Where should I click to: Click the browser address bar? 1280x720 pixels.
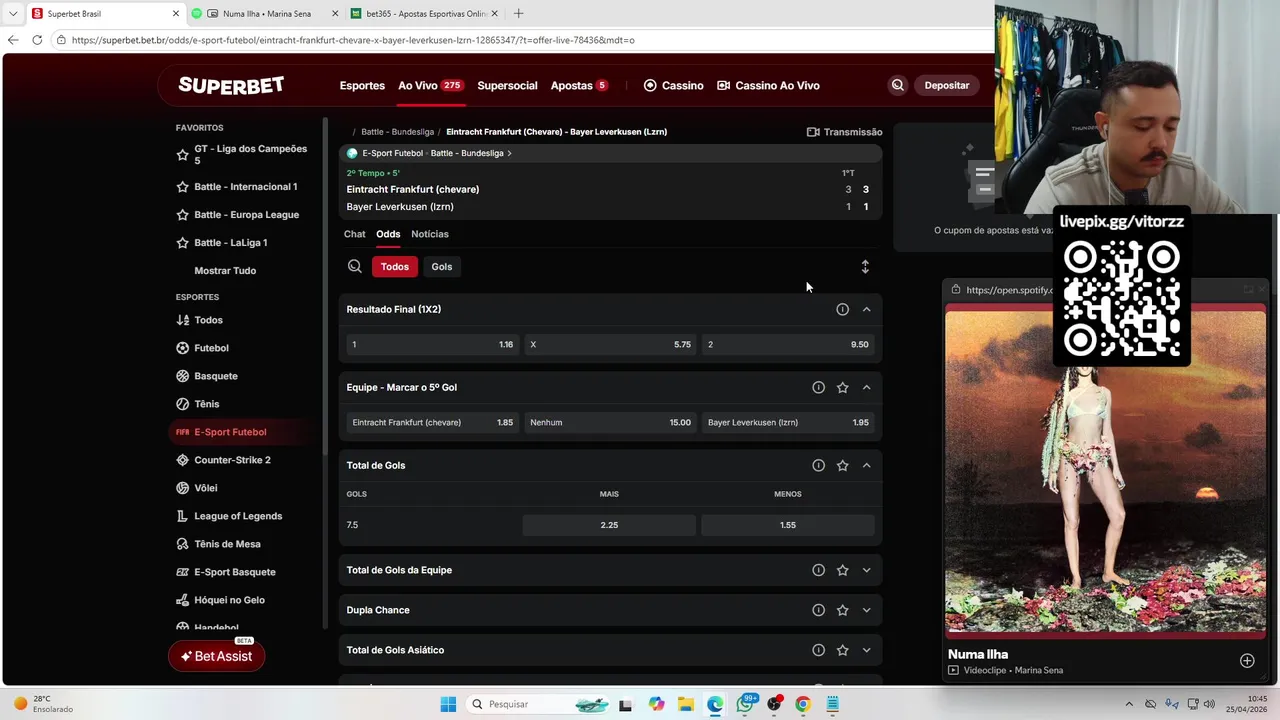[x=520, y=40]
